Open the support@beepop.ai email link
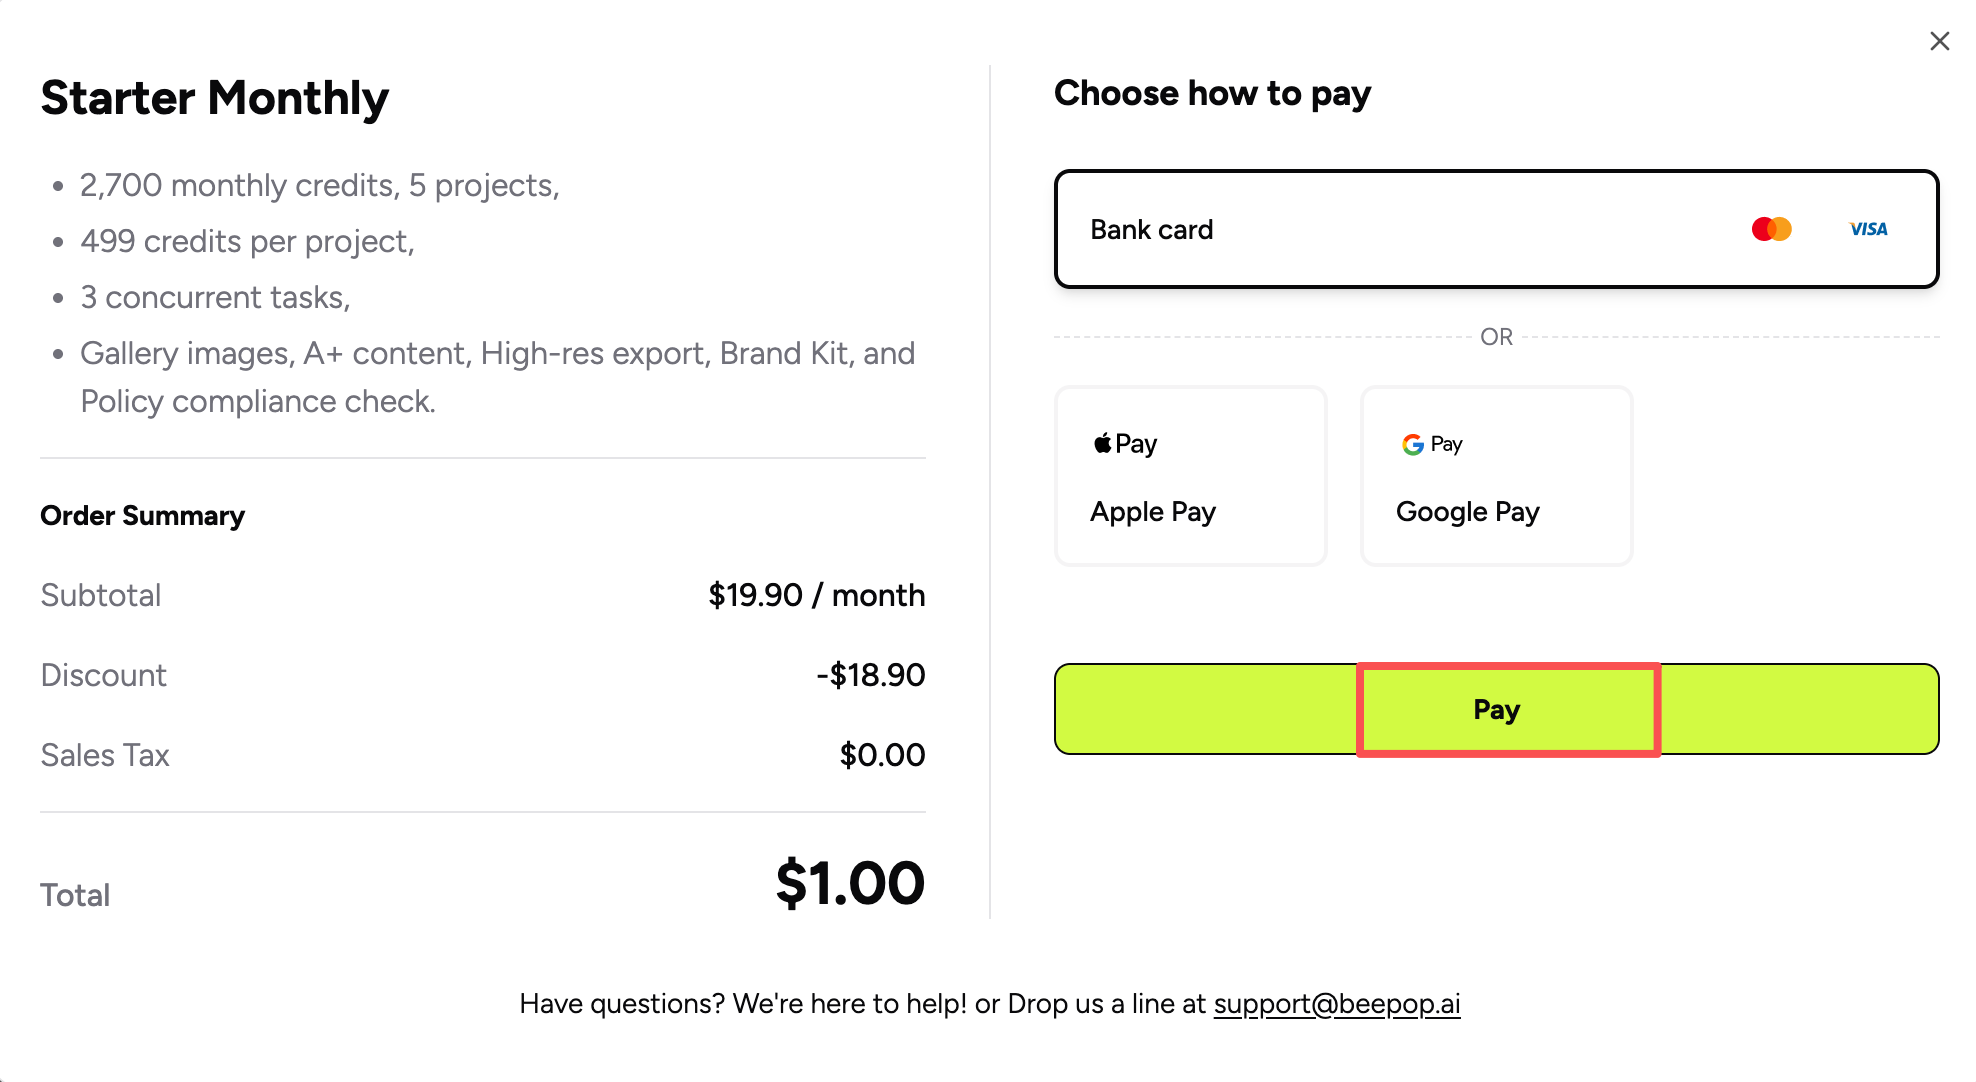 [1337, 1003]
